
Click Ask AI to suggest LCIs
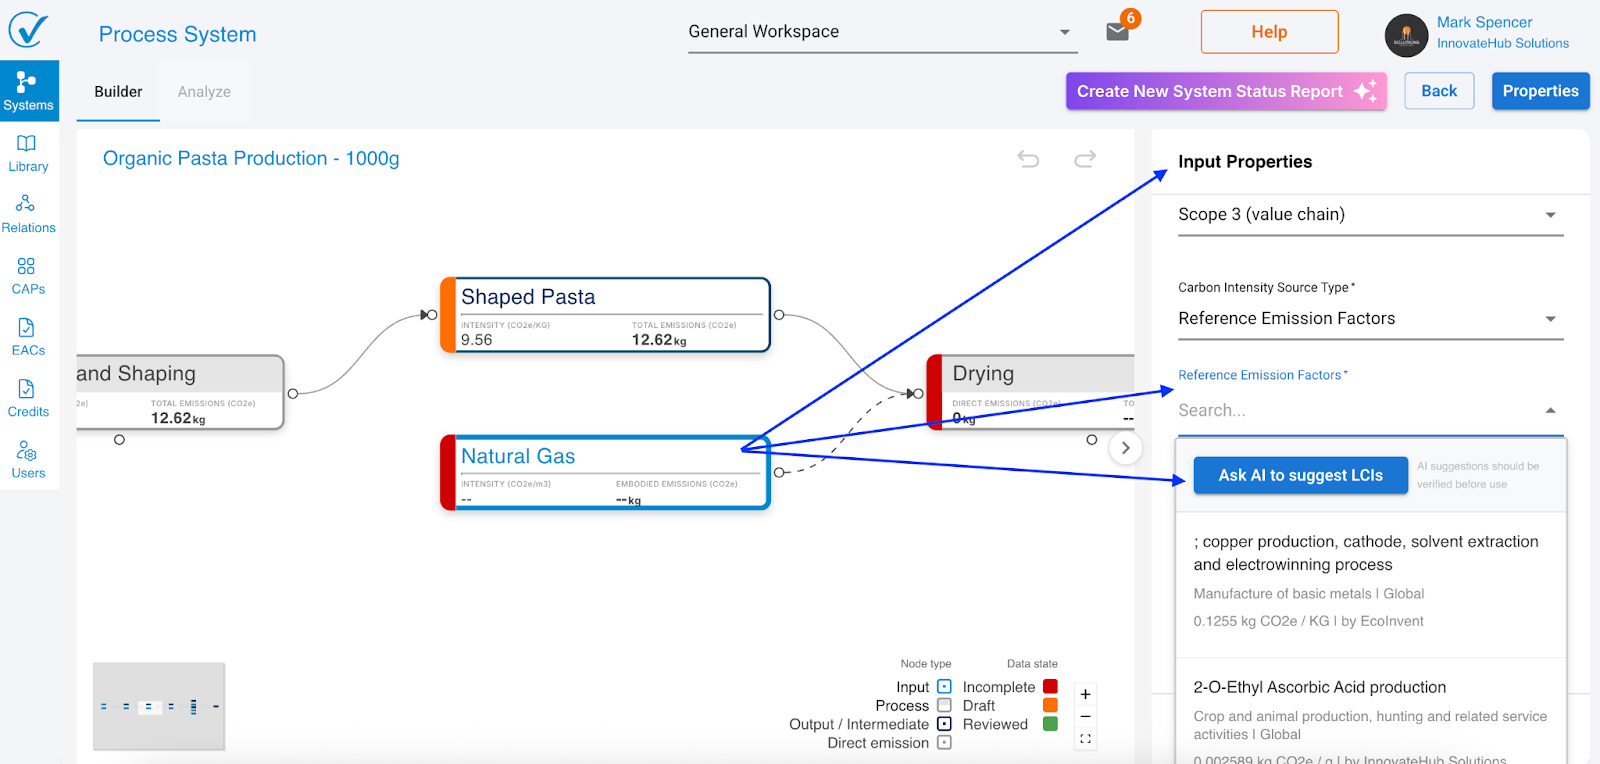pyautogui.click(x=1300, y=476)
